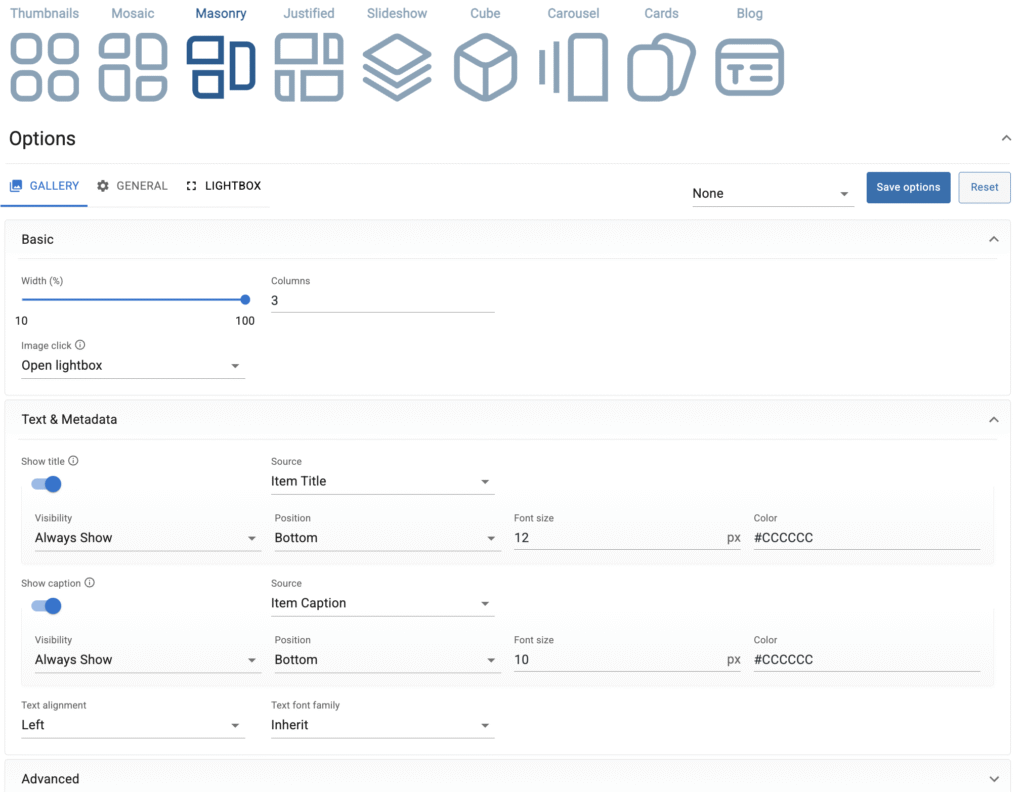1024x792 pixels.
Task: Choose the Carousel layout icon
Action: 573,67
